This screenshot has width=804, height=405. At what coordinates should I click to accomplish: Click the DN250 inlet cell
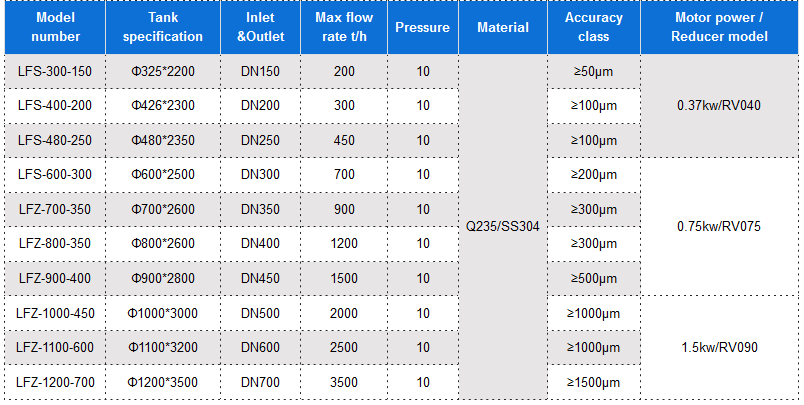tap(260, 140)
